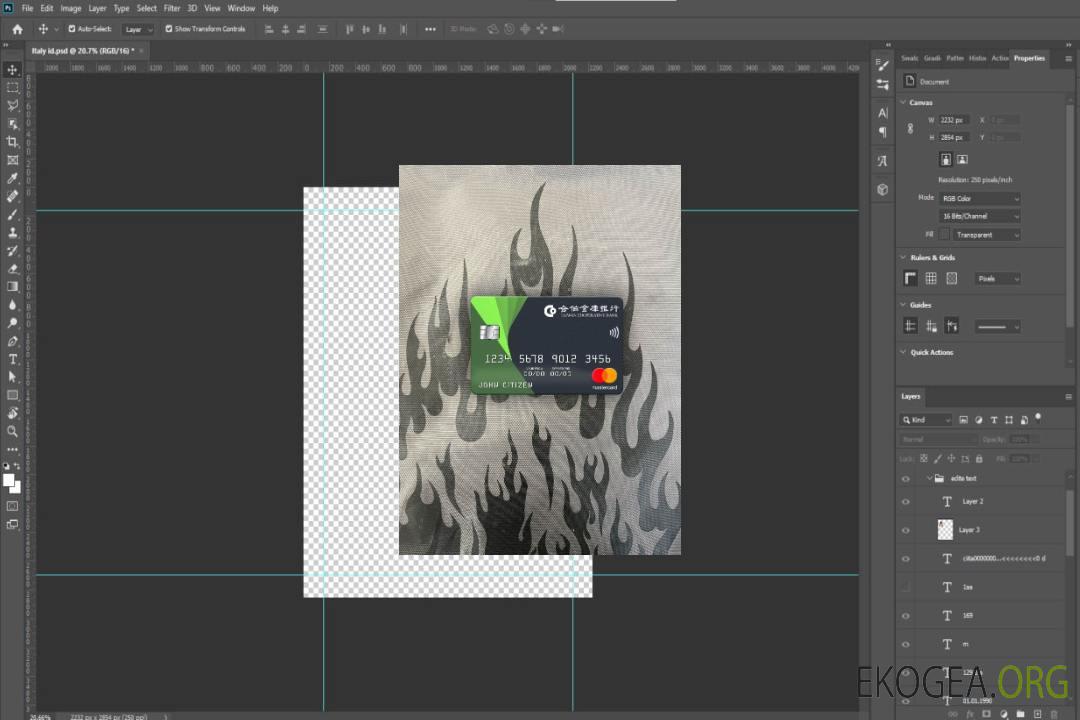Select the Crop tool in the toolbar
Screen dimensions: 1080x720
point(13,142)
